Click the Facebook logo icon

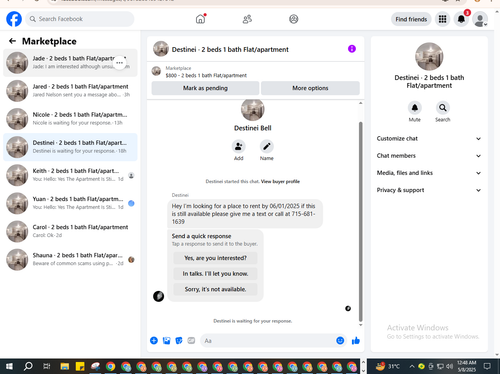[14, 19]
